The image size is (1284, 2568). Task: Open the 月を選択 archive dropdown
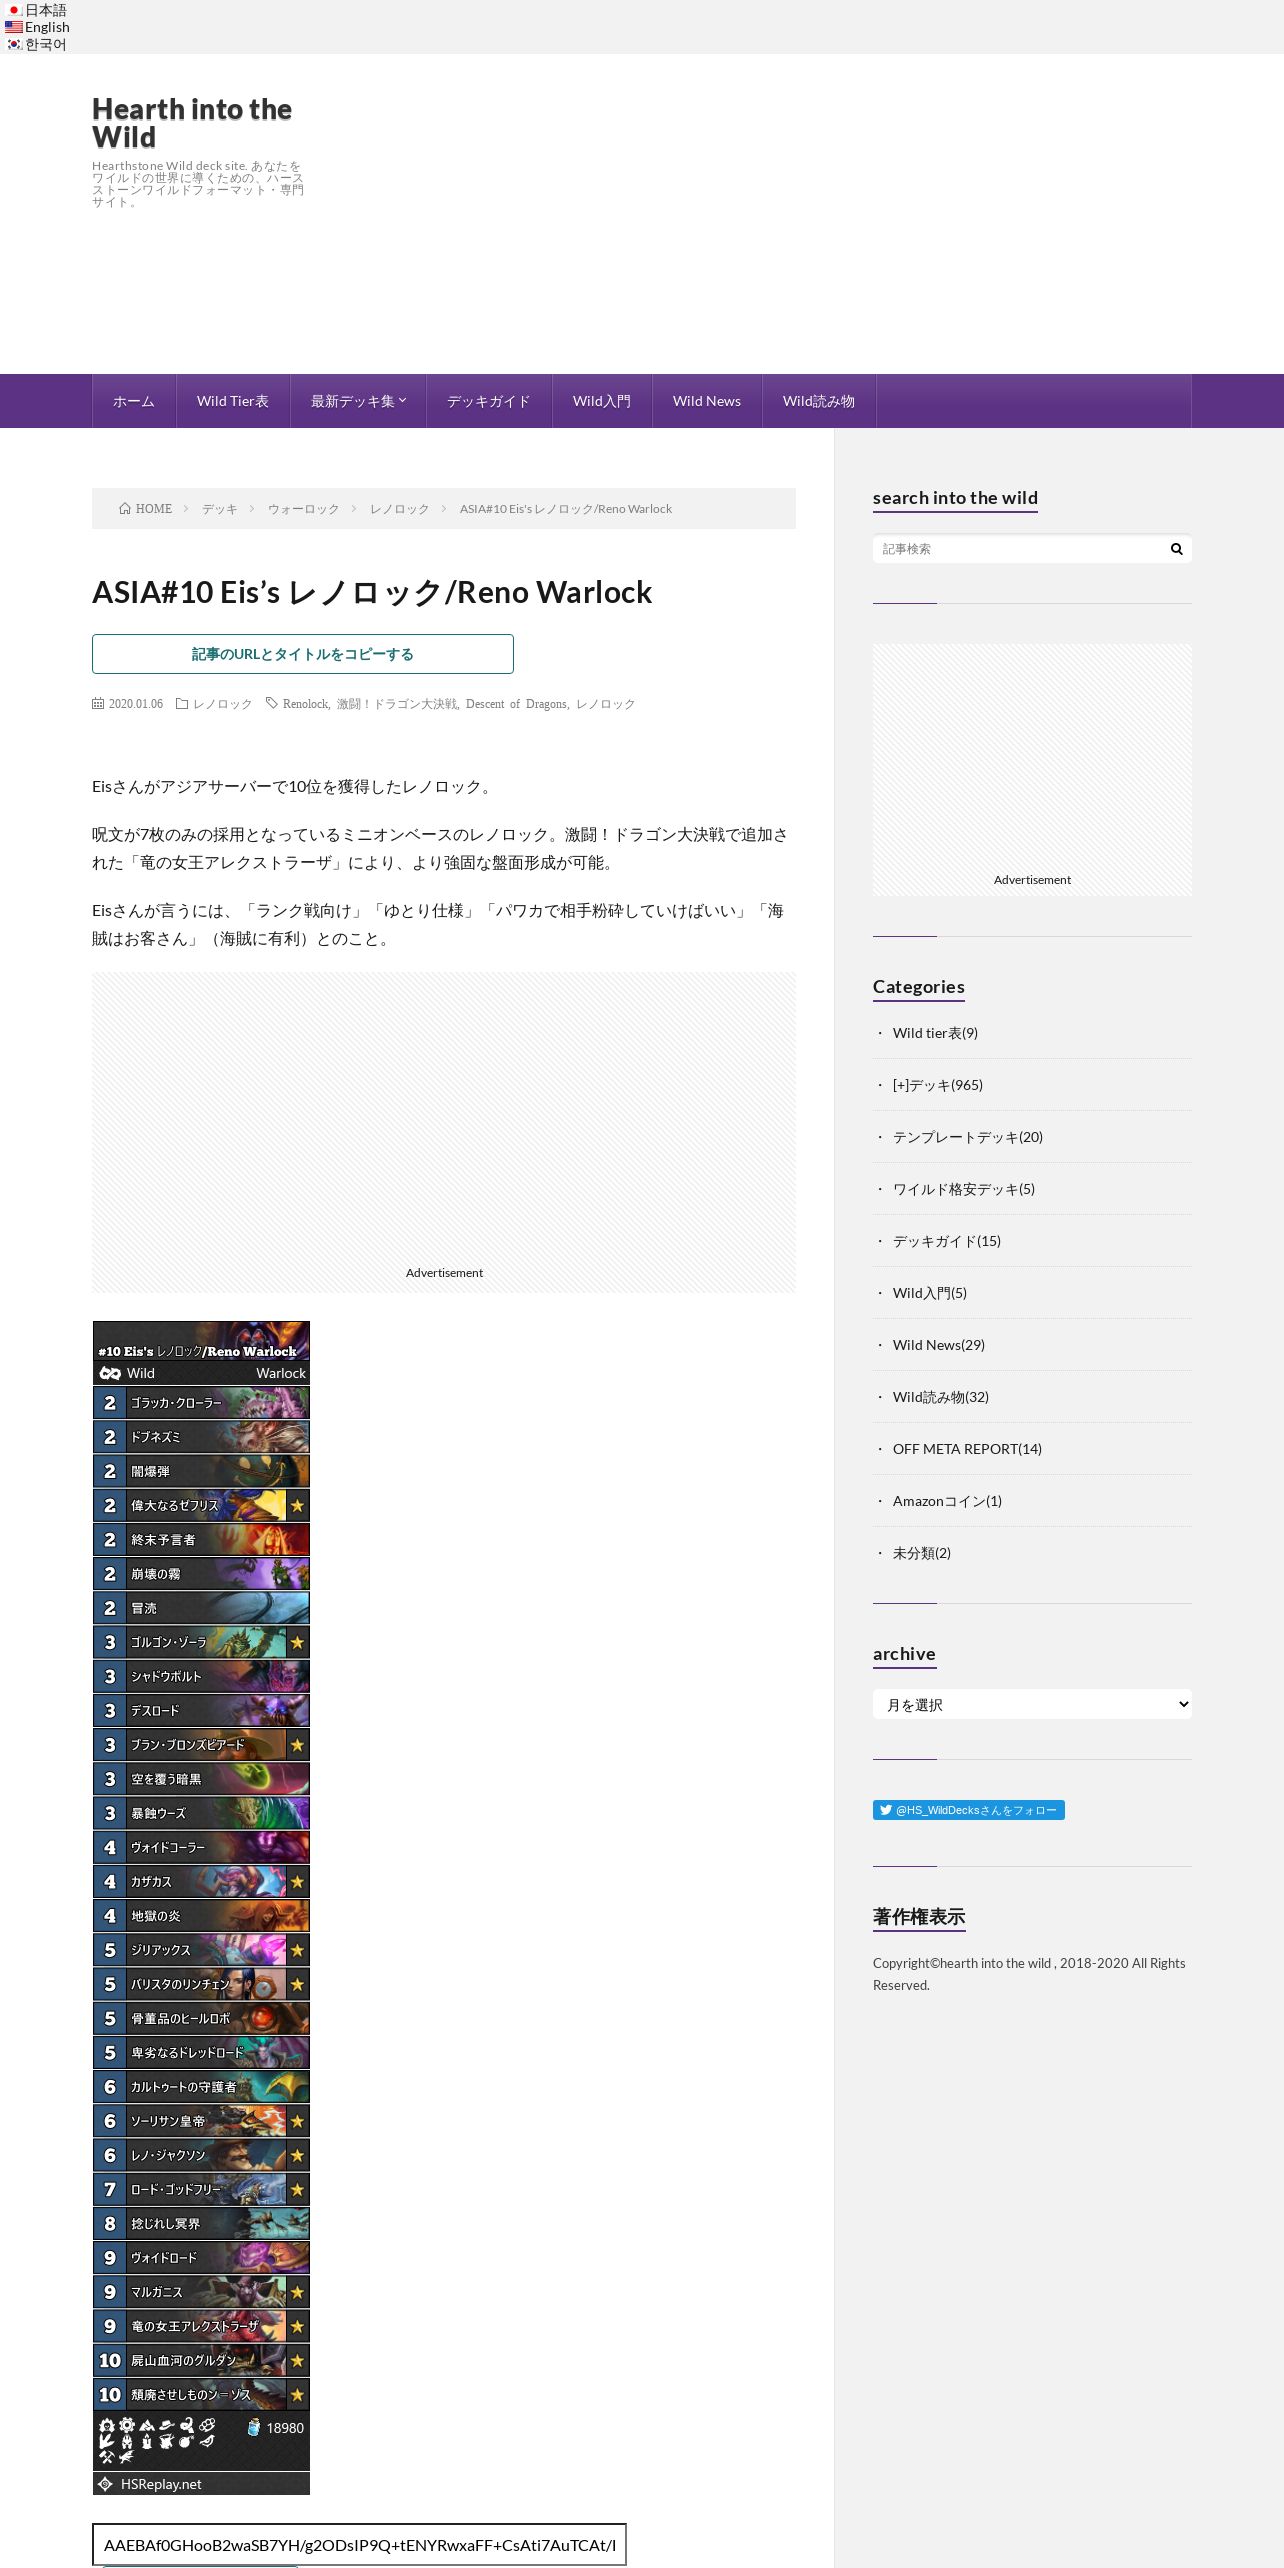coord(1032,1704)
